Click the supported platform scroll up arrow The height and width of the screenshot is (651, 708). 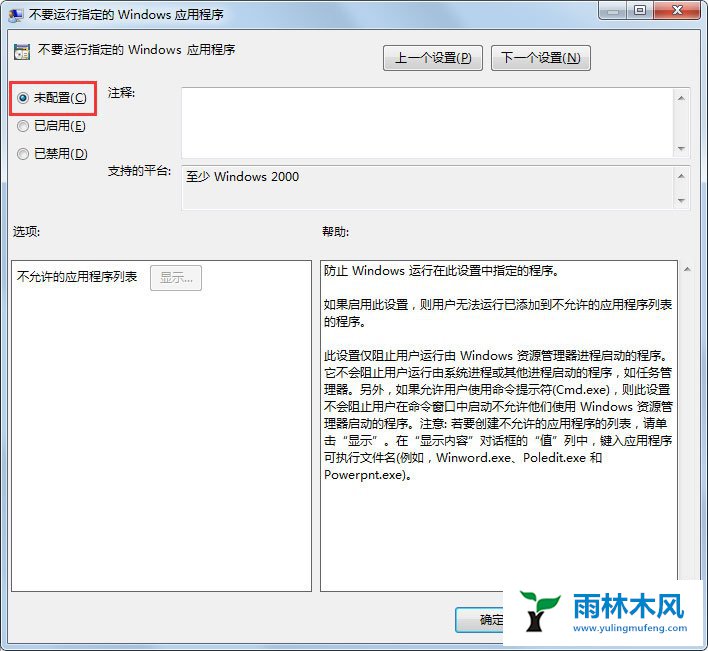681,176
